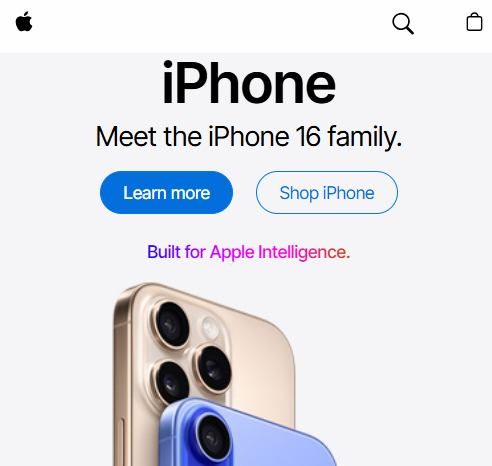Click the Built for Apple Intelligence tagline
Viewport: 492px width, 466px height.
tap(249, 252)
